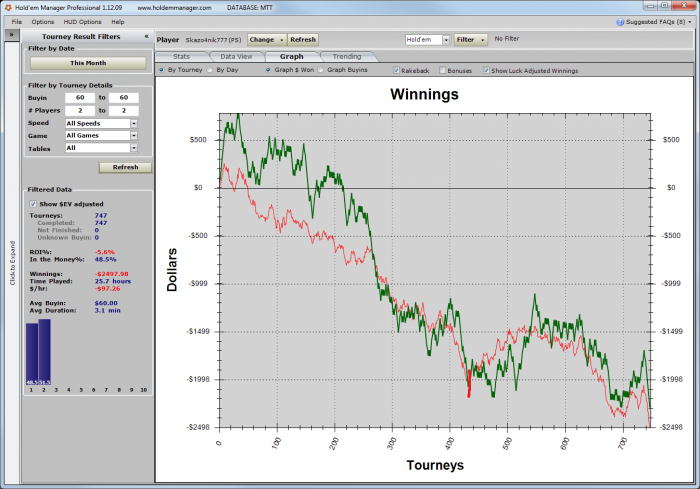Toggle Show $EV adjusted checkbox
This screenshot has height=489, width=700.
point(33,204)
